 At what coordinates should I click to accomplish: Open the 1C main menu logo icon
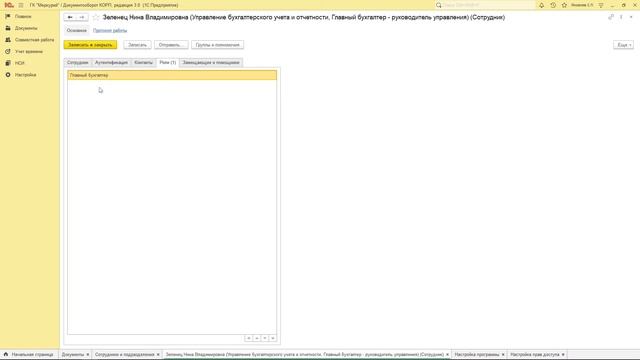tap(9, 5)
